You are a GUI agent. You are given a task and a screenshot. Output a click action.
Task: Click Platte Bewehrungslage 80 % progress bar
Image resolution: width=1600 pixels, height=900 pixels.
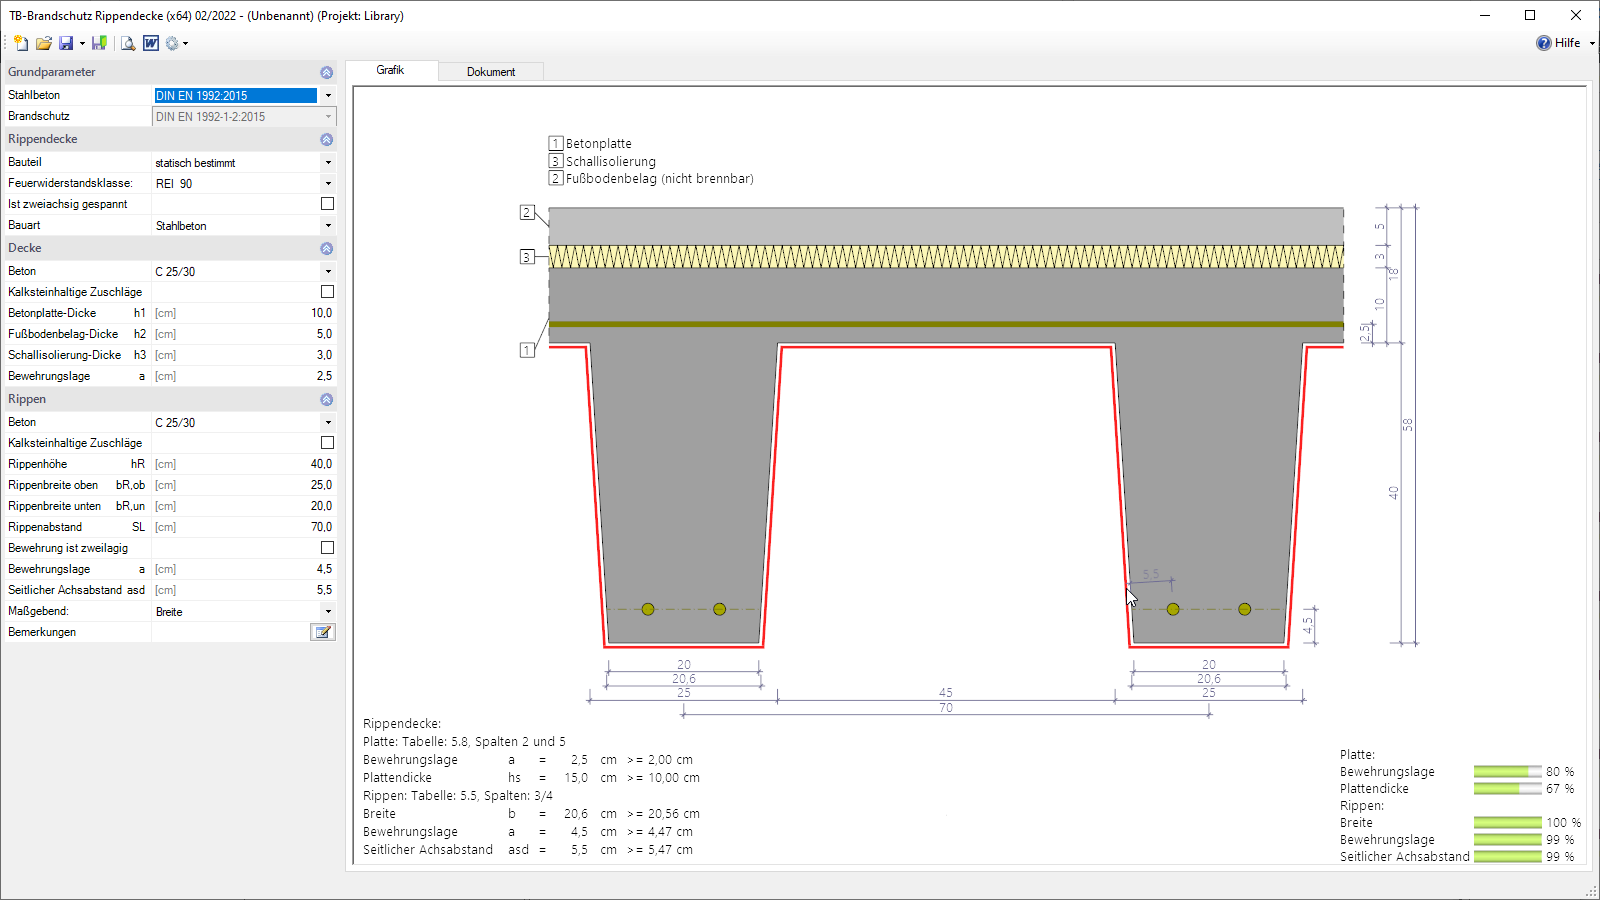tap(1508, 772)
